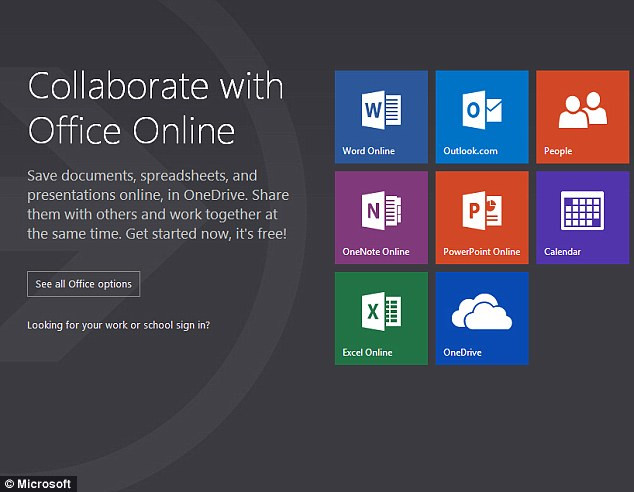Click the "OneNote Online" tile label
Image resolution: width=634 pixels, height=492 pixels.
pyautogui.click(x=376, y=252)
